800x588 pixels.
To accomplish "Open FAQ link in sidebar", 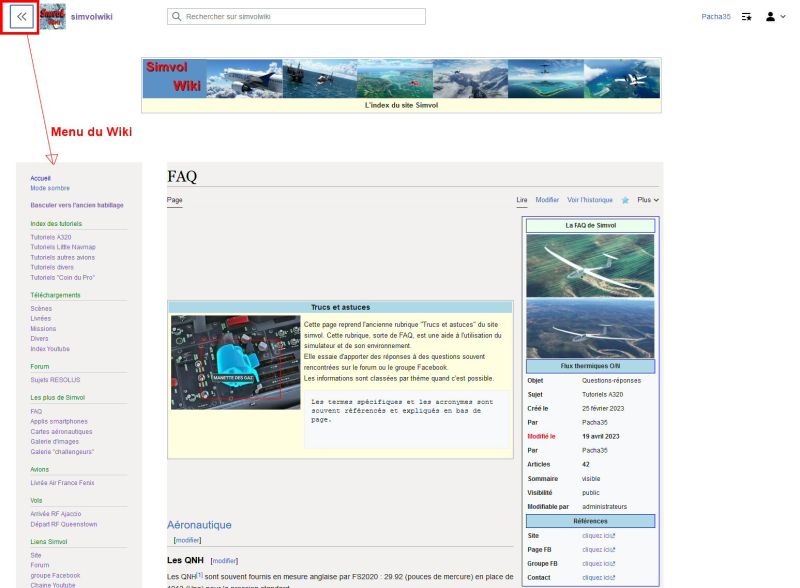I will [x=36, y=411].
